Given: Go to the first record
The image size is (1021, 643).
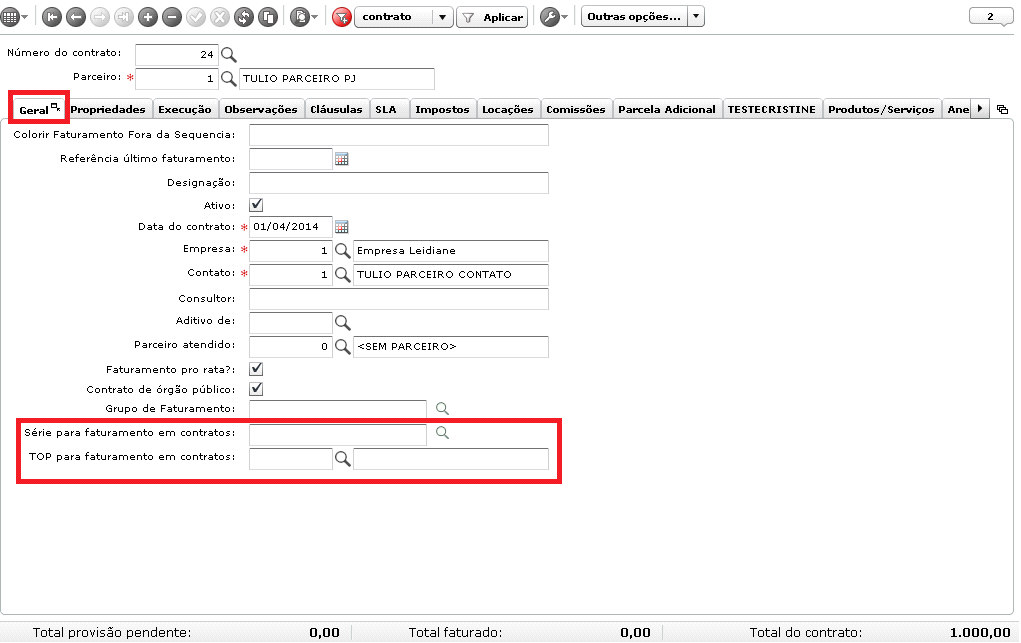Looking at the screenshot, I should (x=51, y=17).
